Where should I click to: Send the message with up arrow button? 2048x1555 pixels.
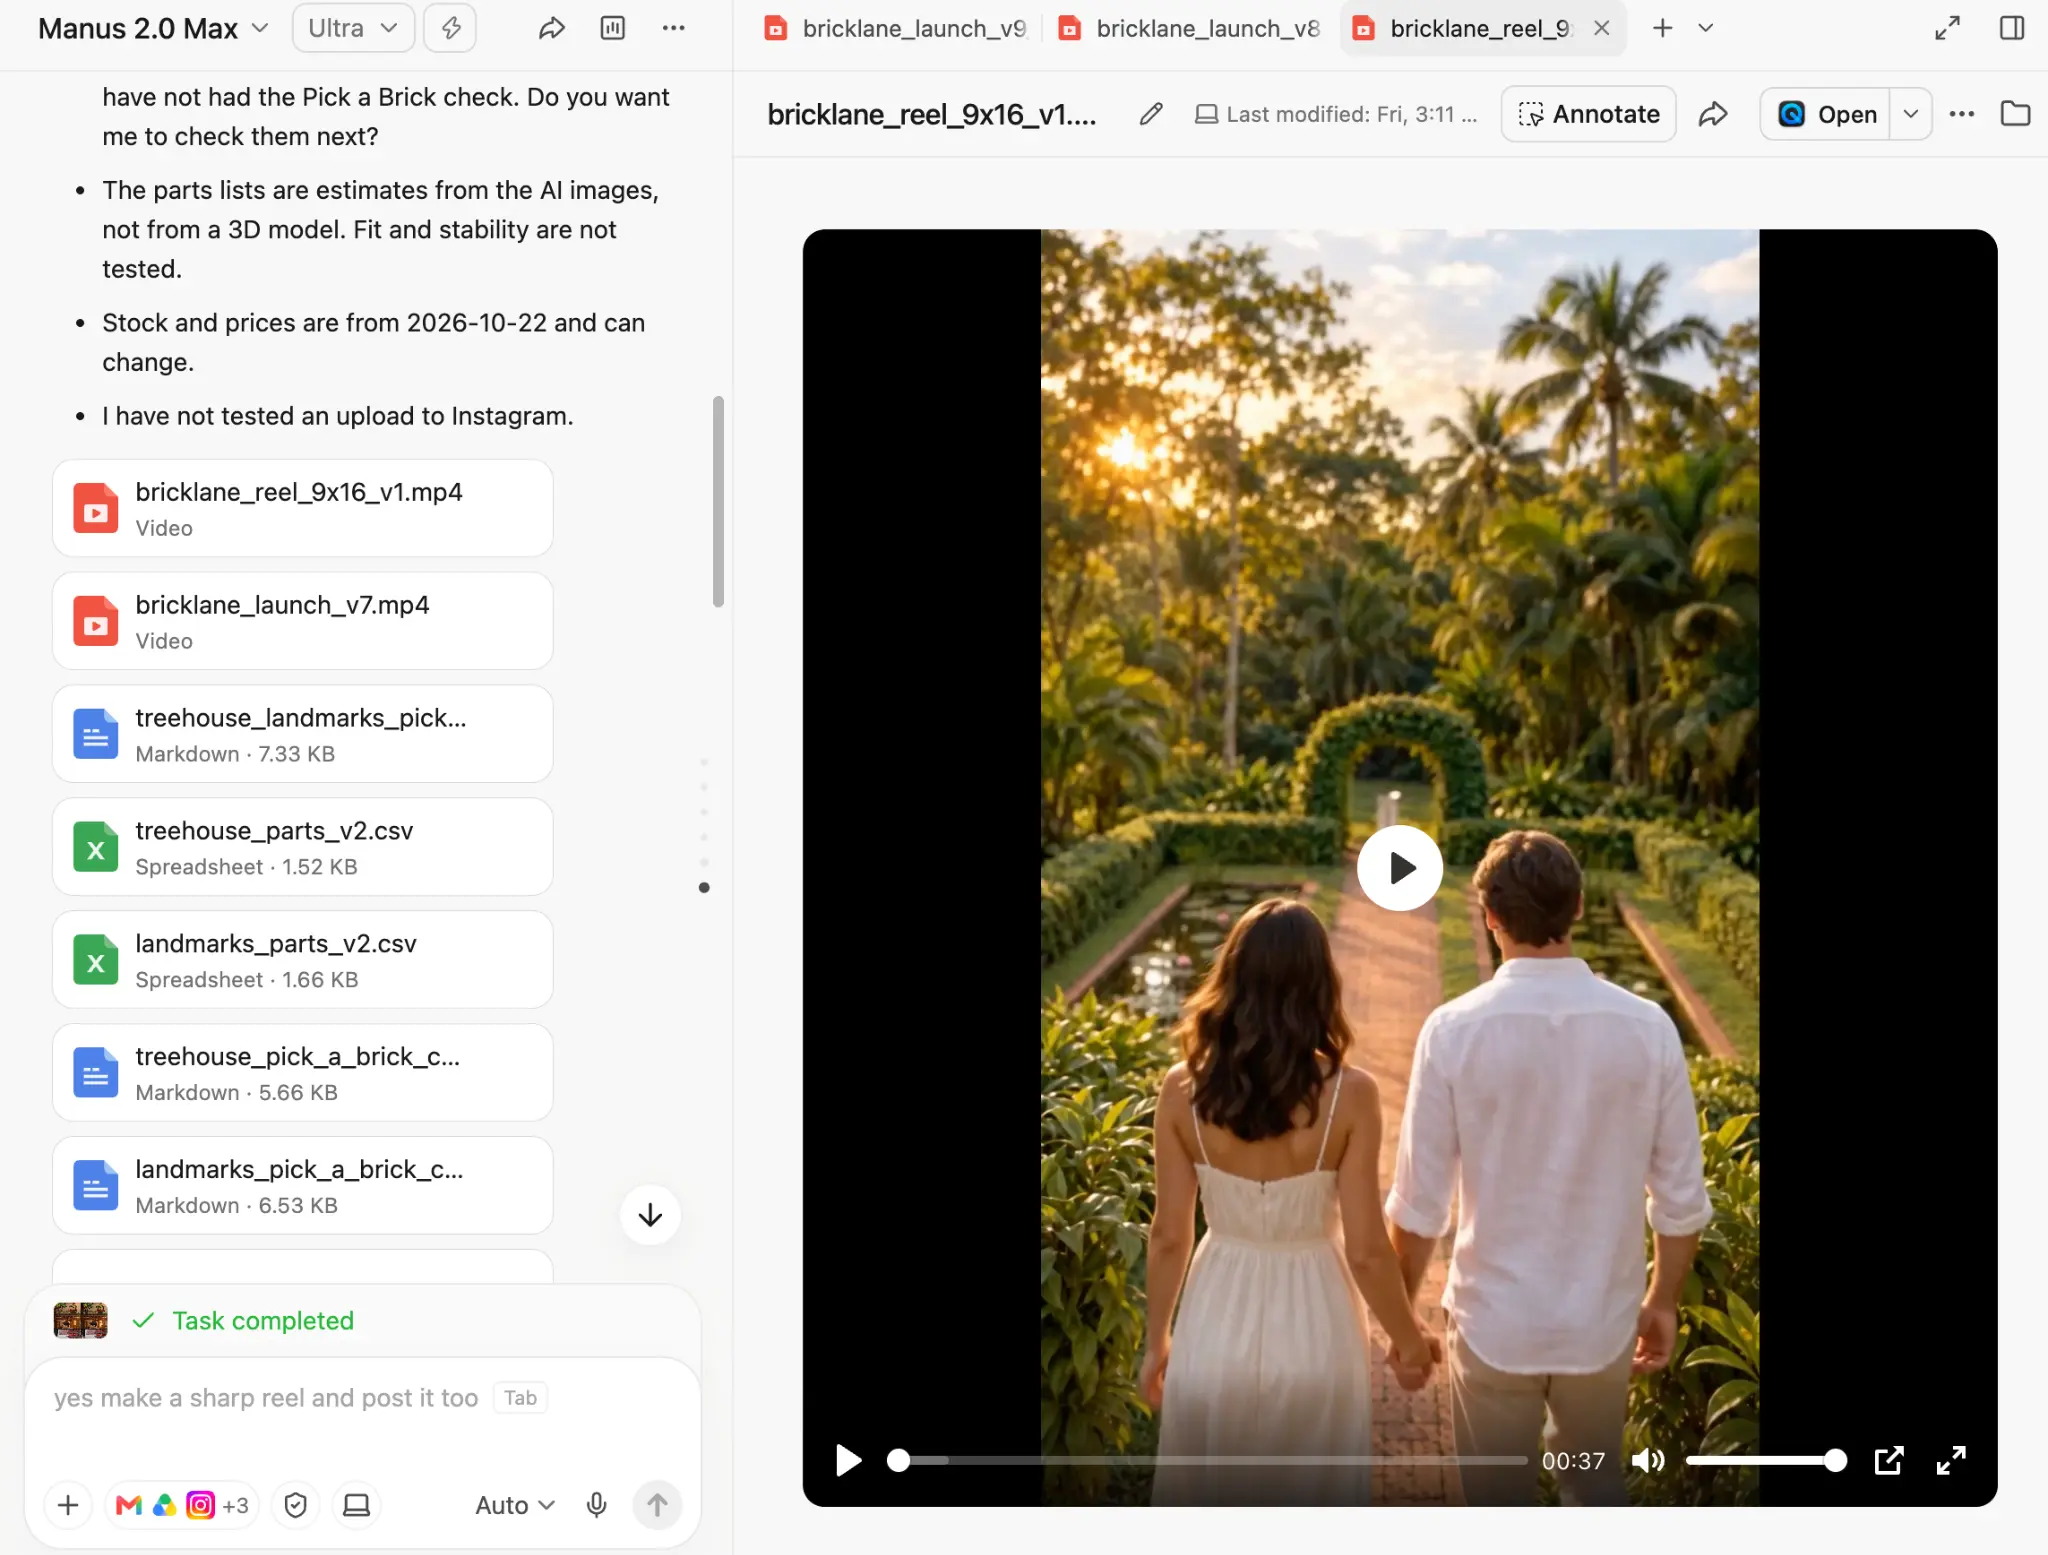click(657, 1504)
